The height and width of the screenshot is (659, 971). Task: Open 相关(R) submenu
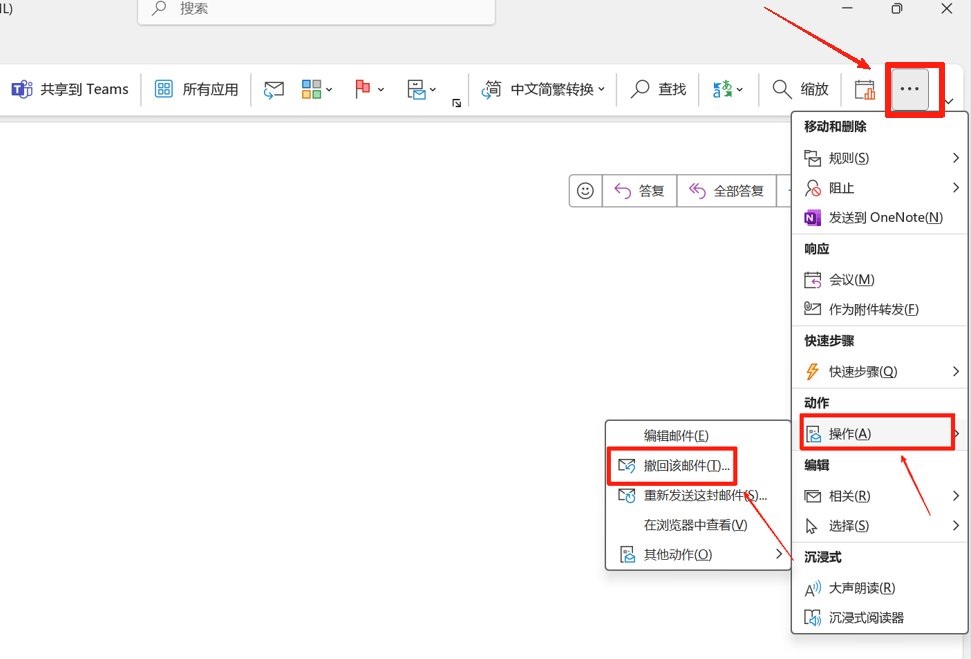(x=879, y=496)
